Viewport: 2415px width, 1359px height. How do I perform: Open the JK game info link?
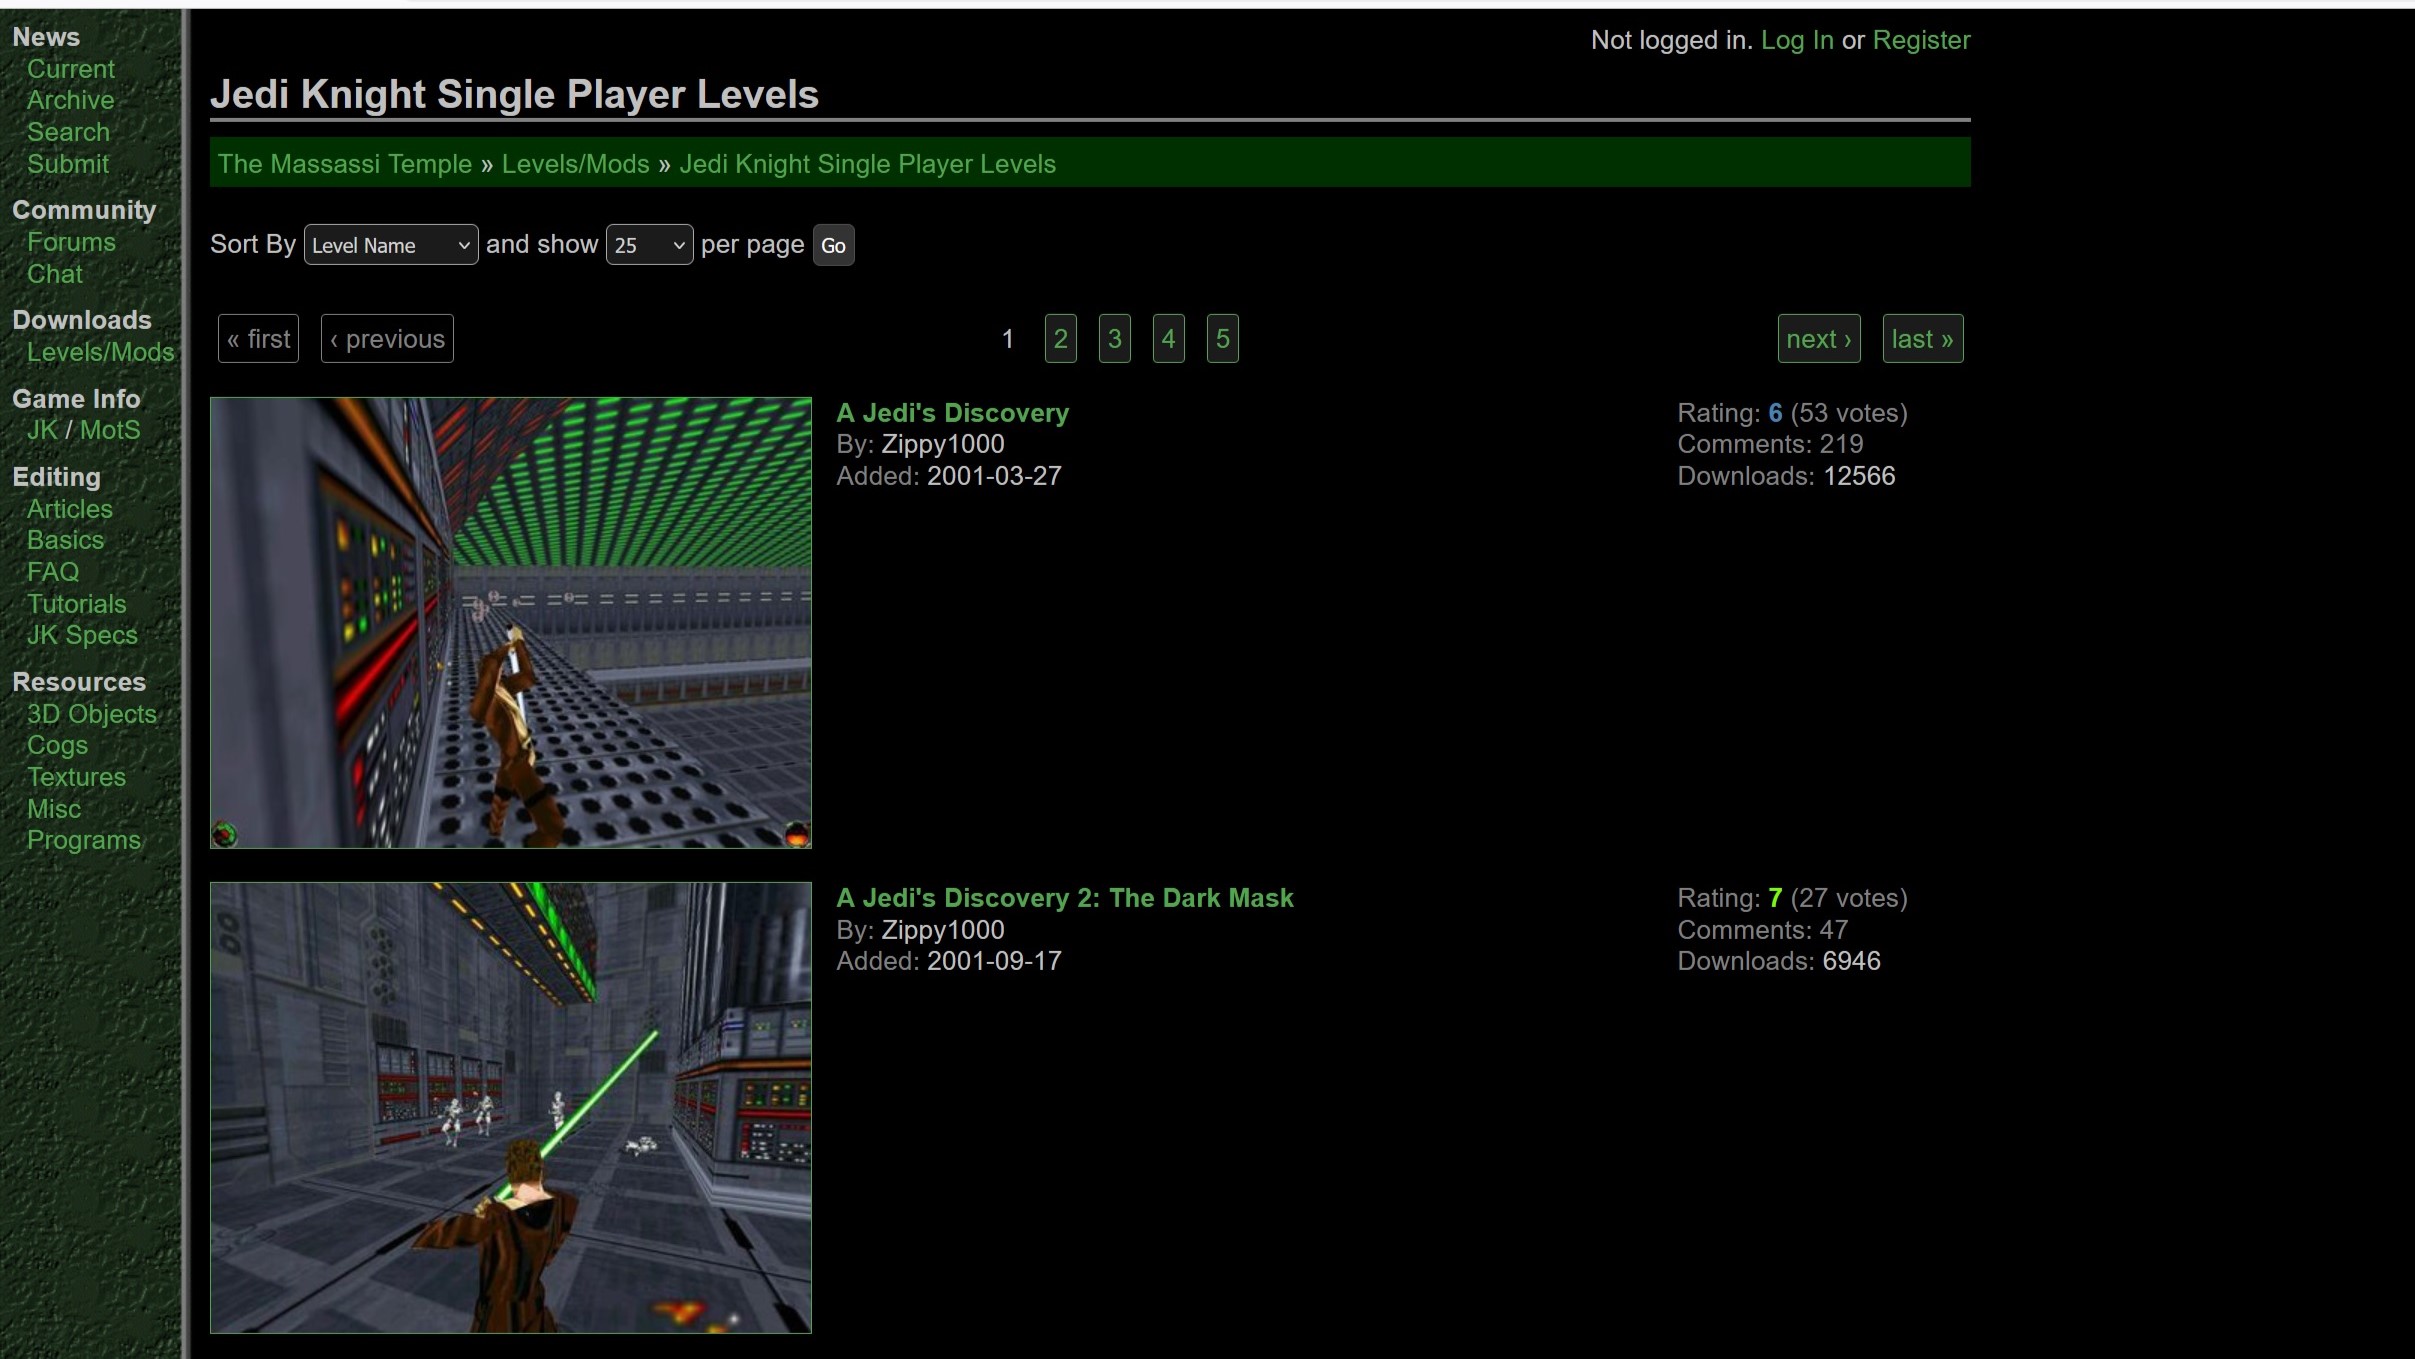tap(42, 430)
